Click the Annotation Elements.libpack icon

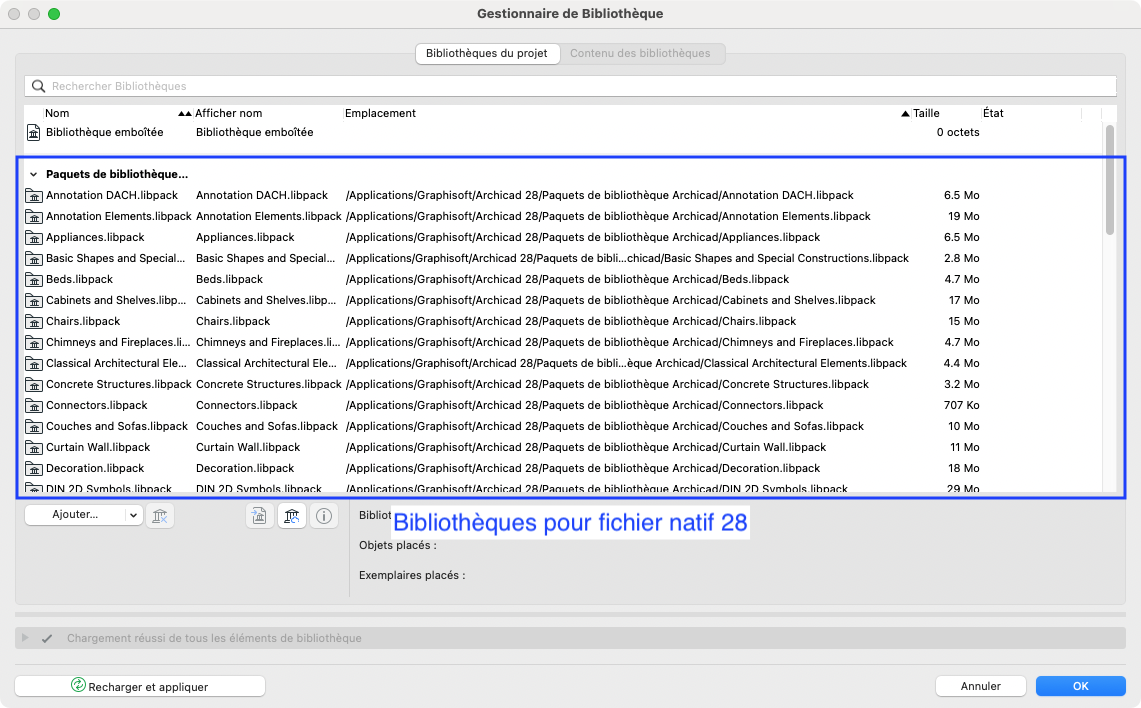(x=33, y=217)
